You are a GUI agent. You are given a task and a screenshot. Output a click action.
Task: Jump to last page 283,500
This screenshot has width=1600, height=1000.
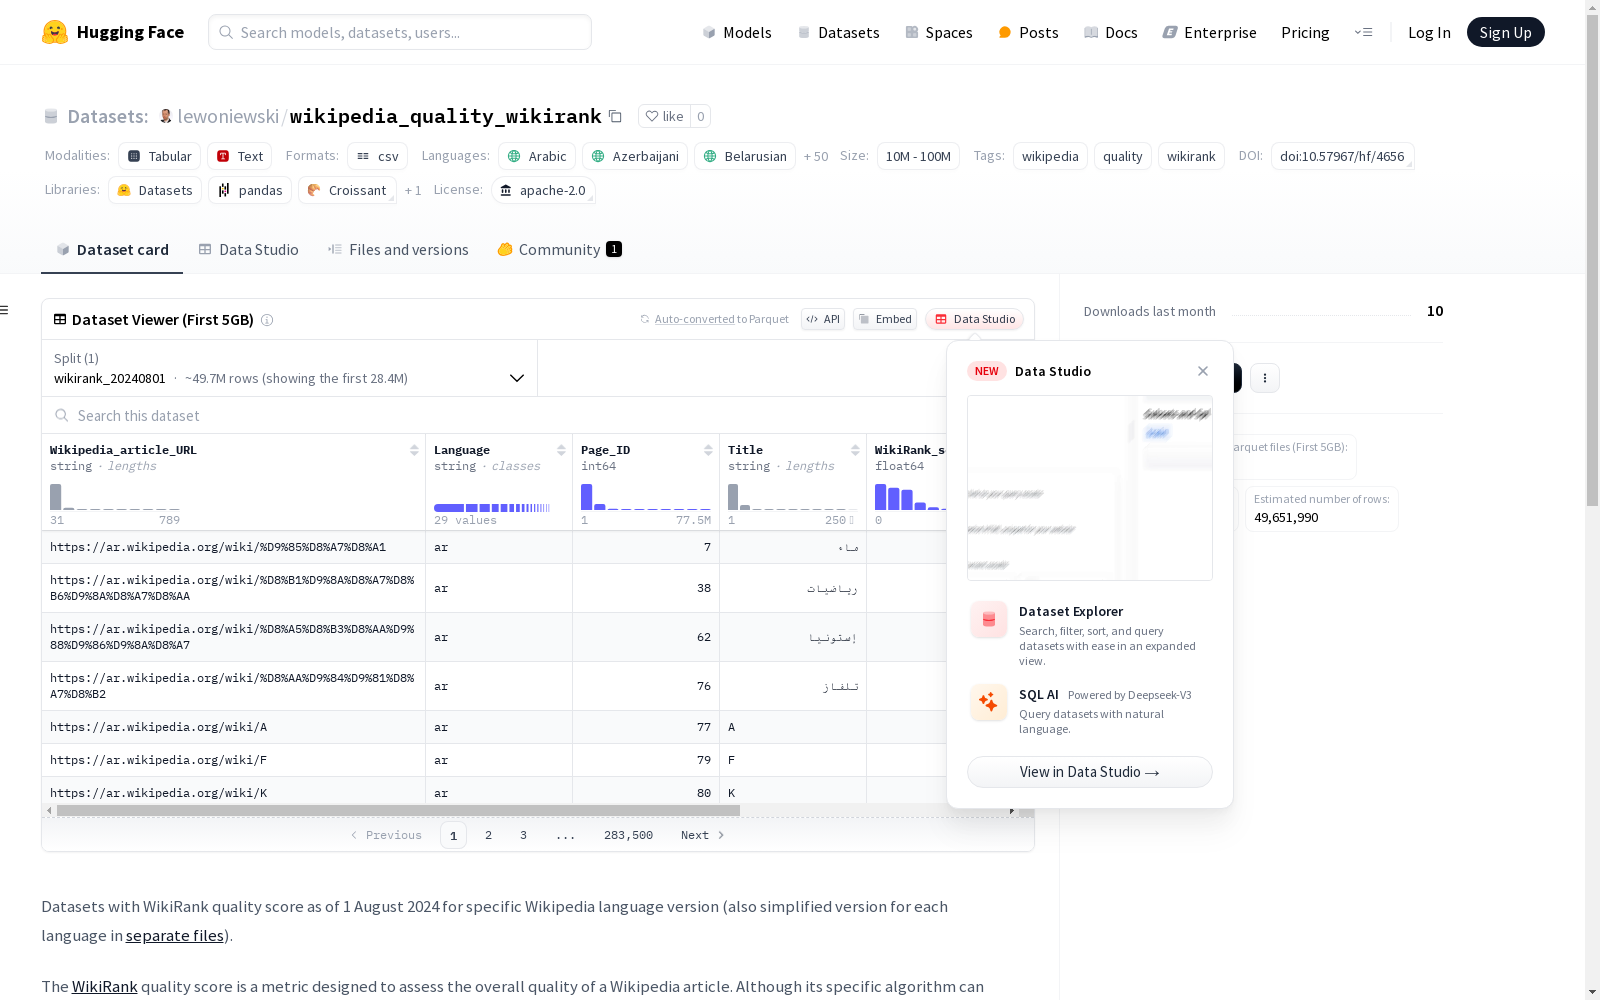coord(628,835)
